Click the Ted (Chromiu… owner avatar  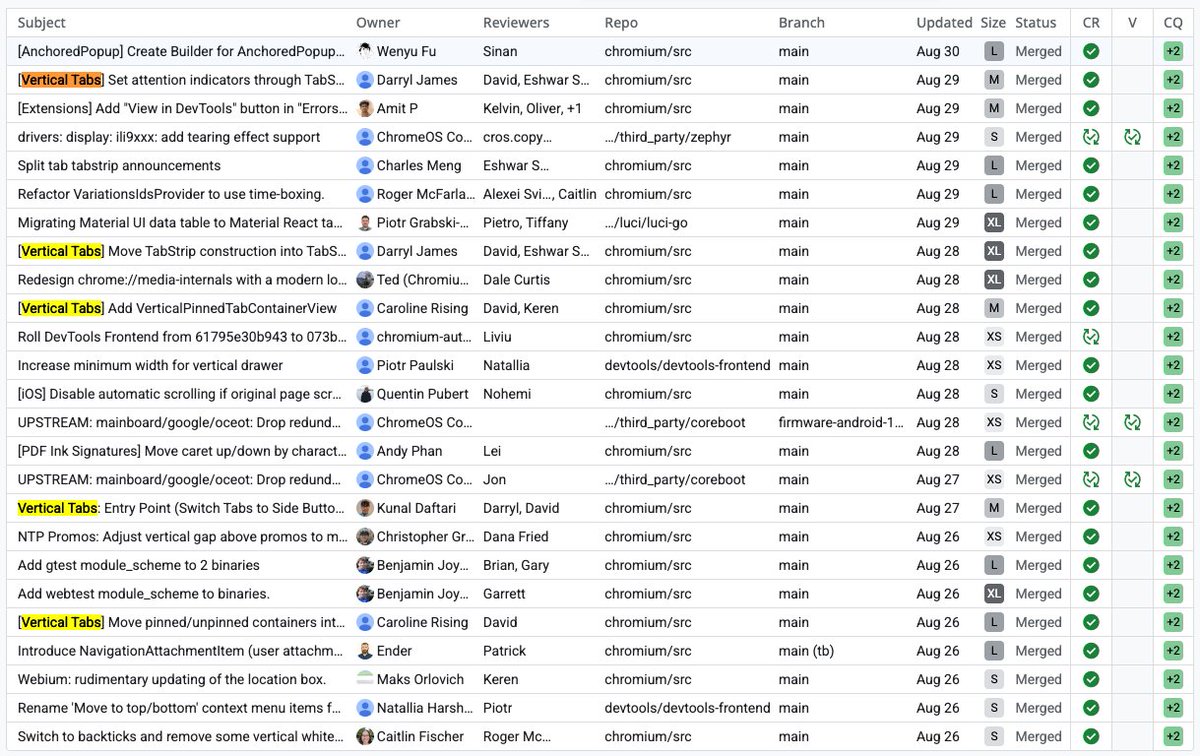click(x=365, y=280)
